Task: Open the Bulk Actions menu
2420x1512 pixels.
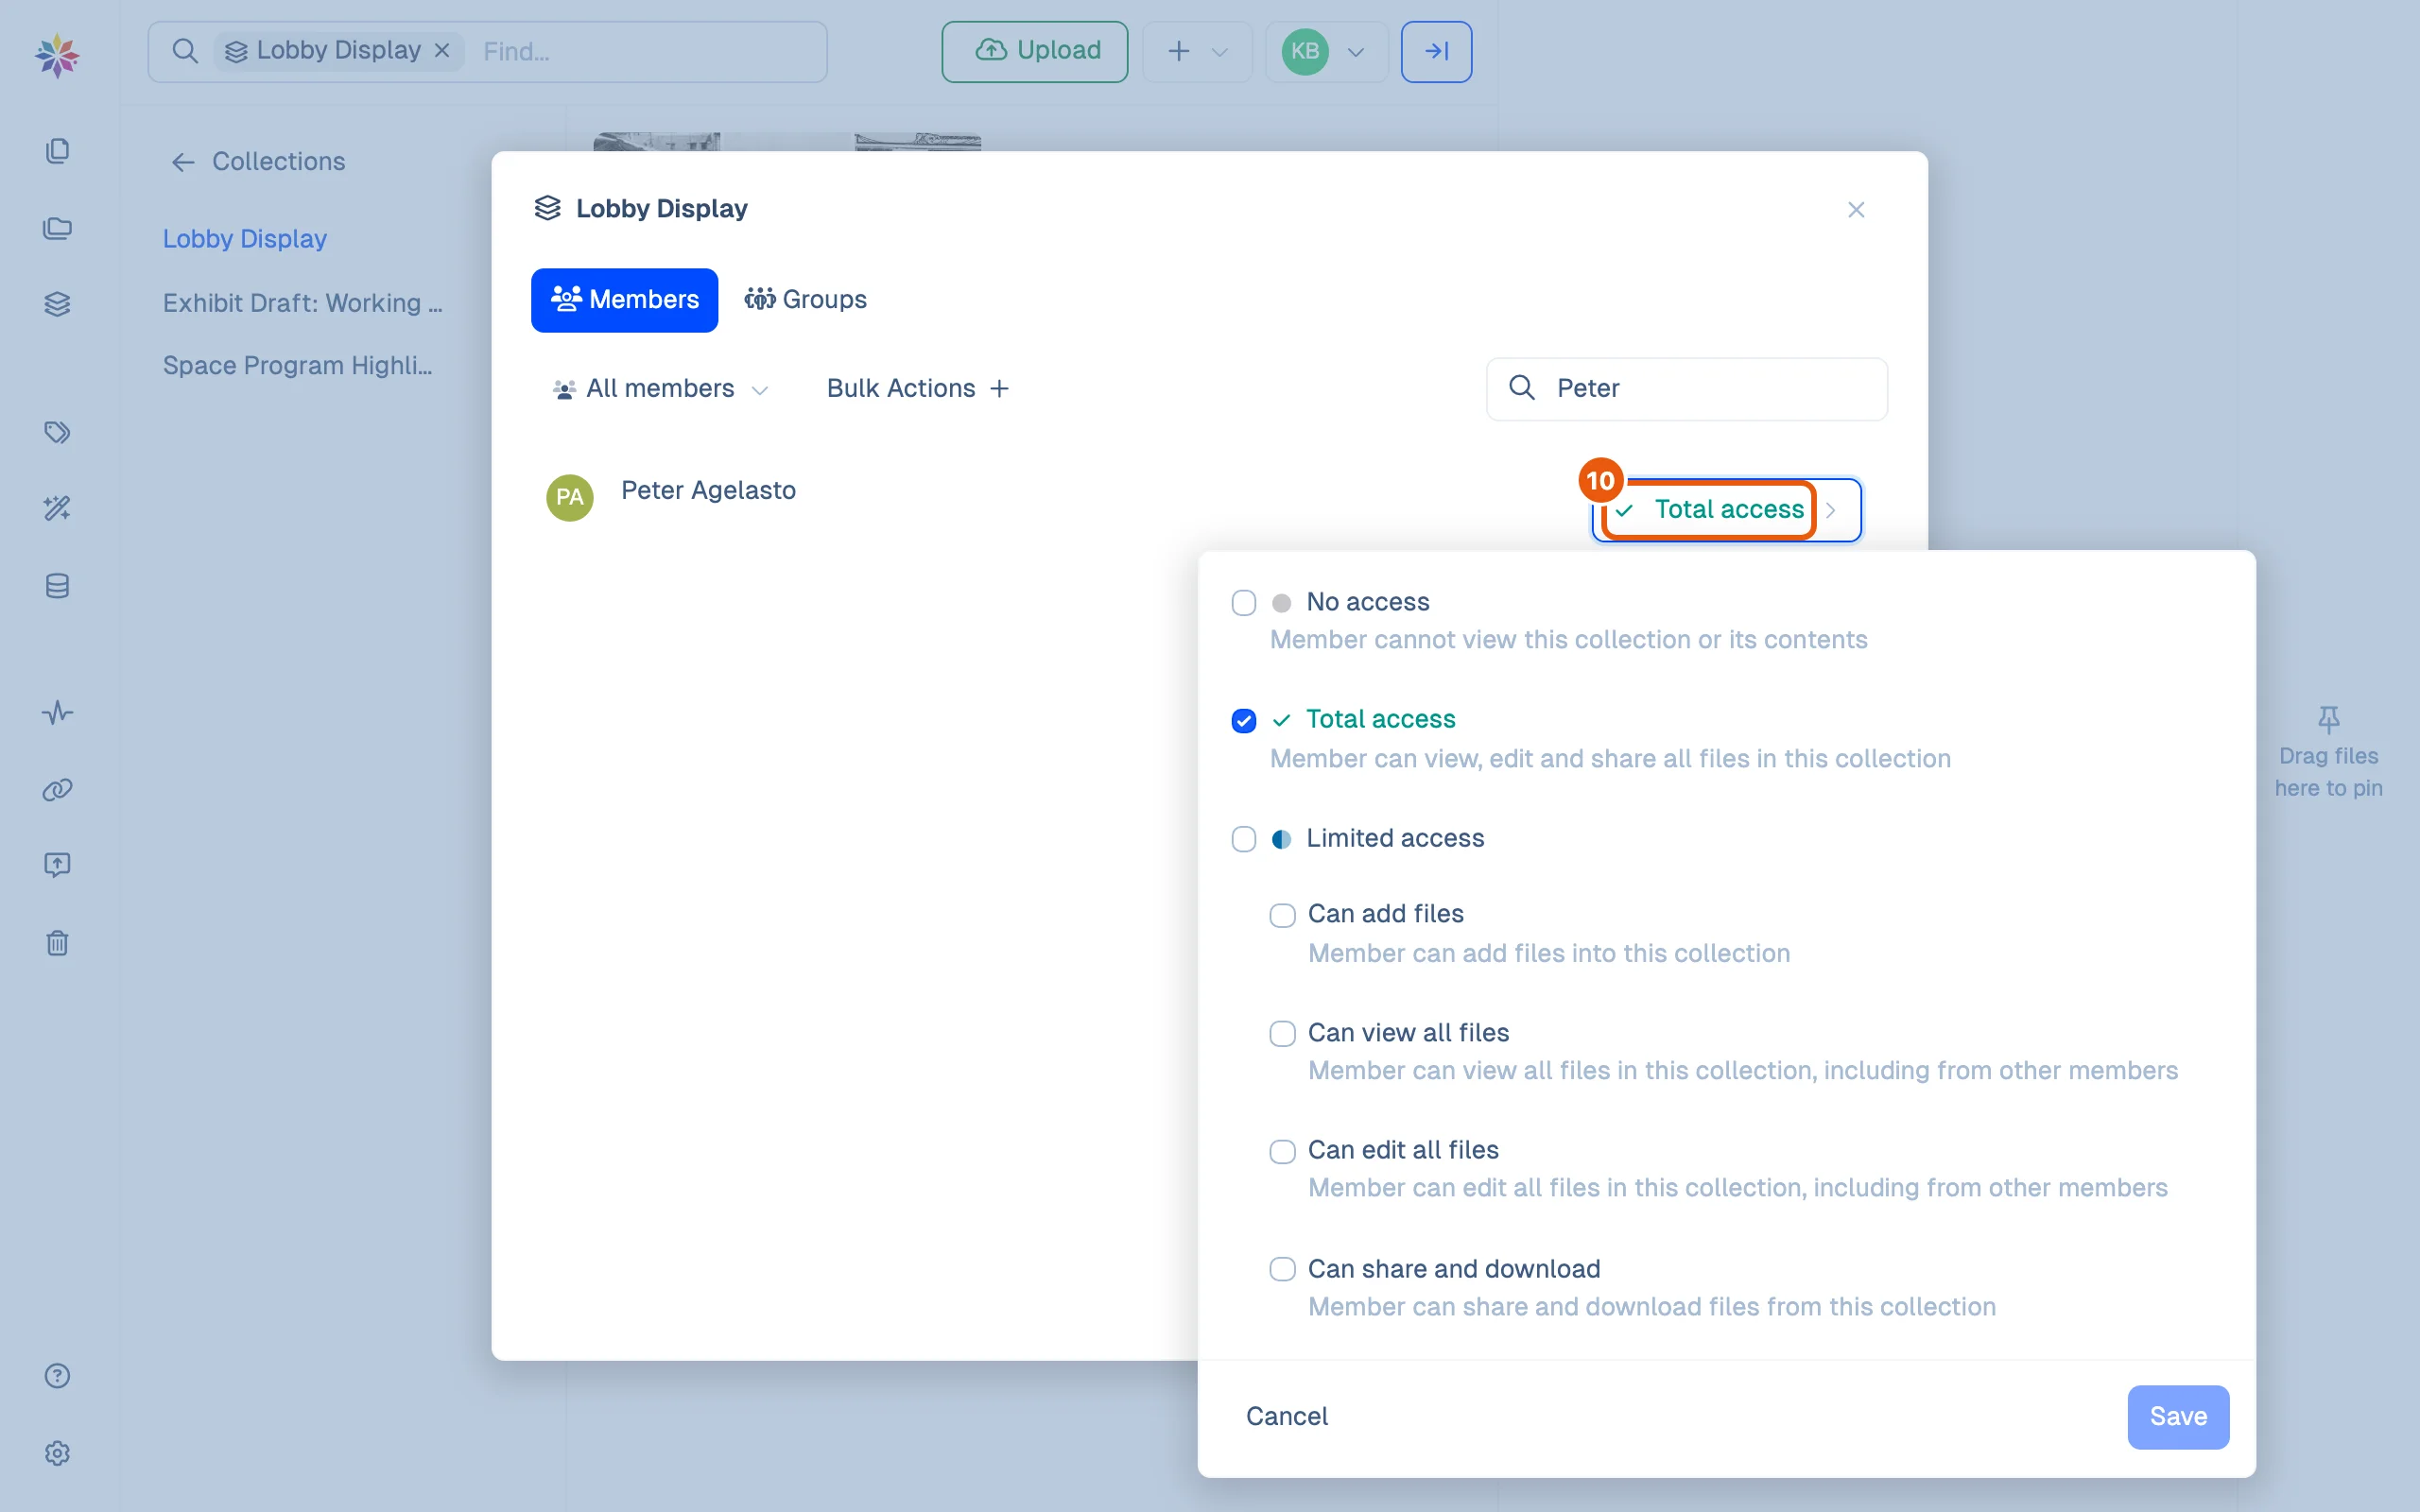Action: [918, 389]
